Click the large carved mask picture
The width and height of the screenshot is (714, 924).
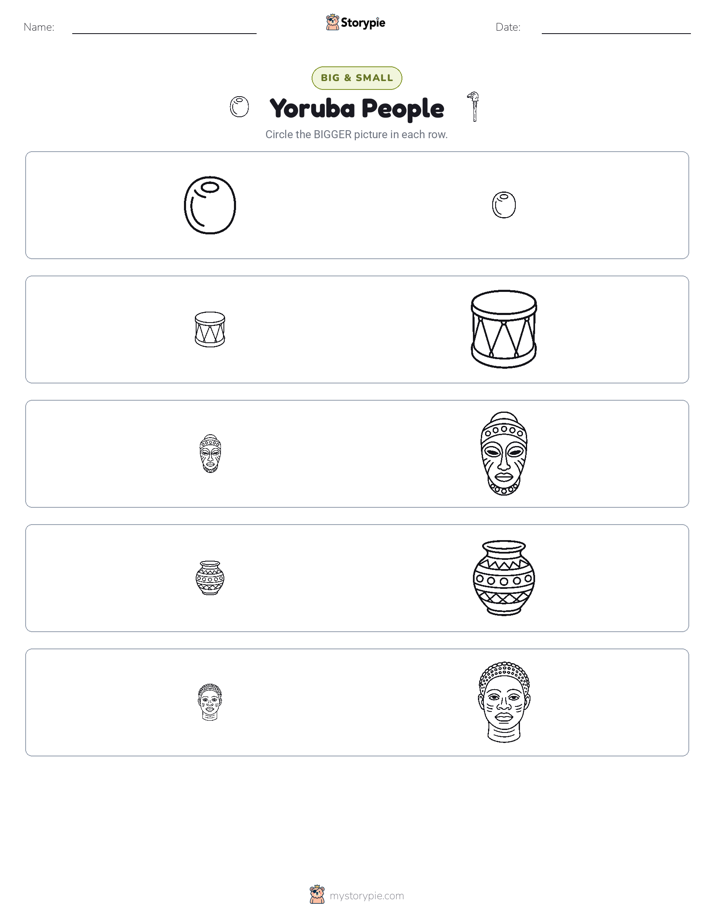click(x=504, y=453)
